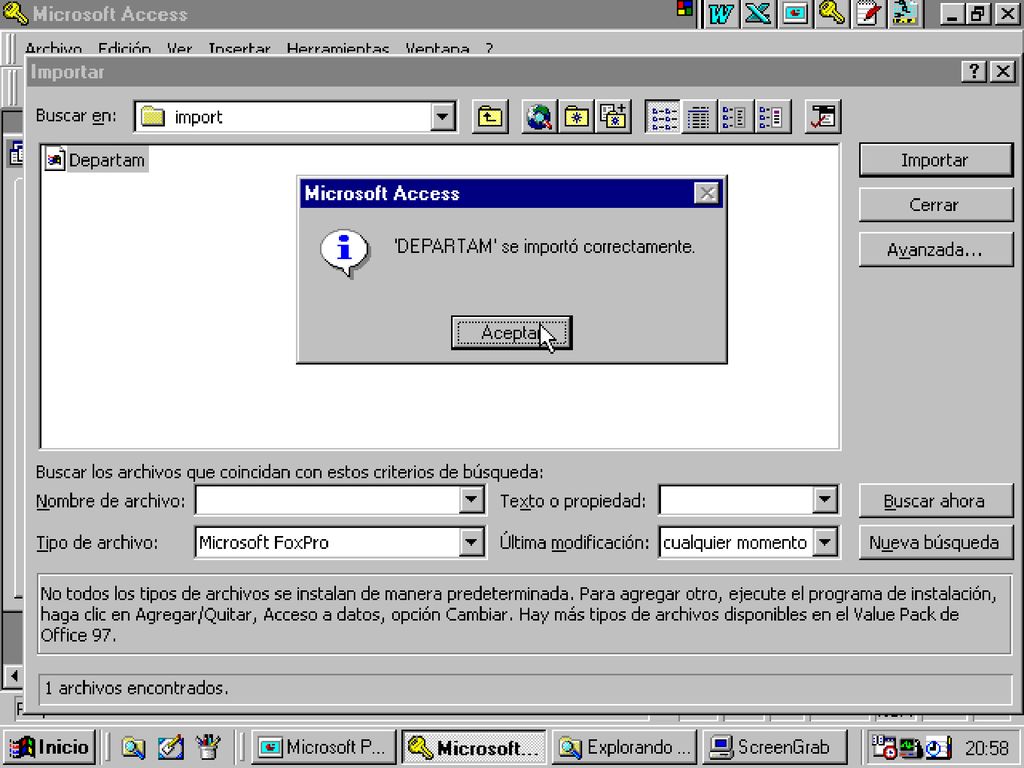Click the notepad and pen Office bar icon
Viewport: 1024px width, 768px height.
coord(869,14)
